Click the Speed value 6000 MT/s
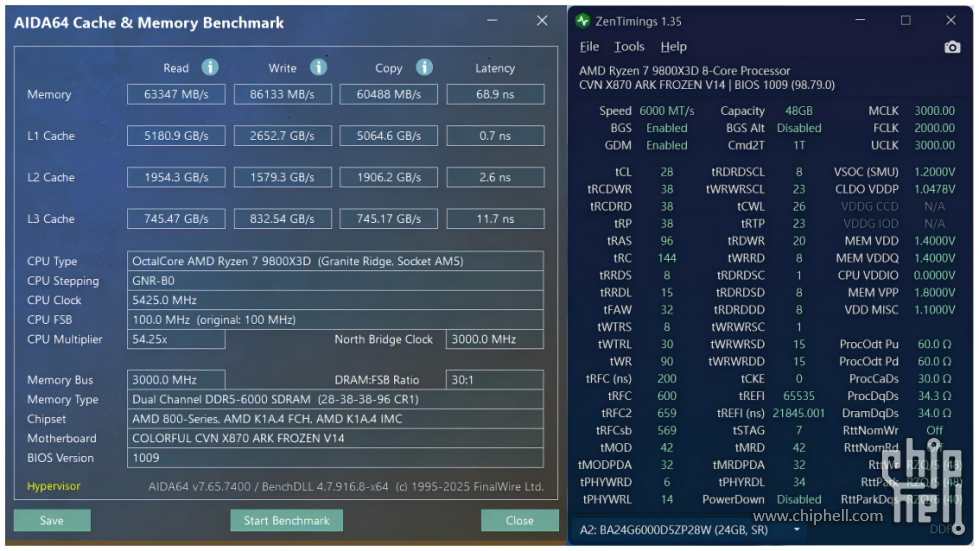The height and width of the screenshot is (551, 979). click(x=666, y=110)
